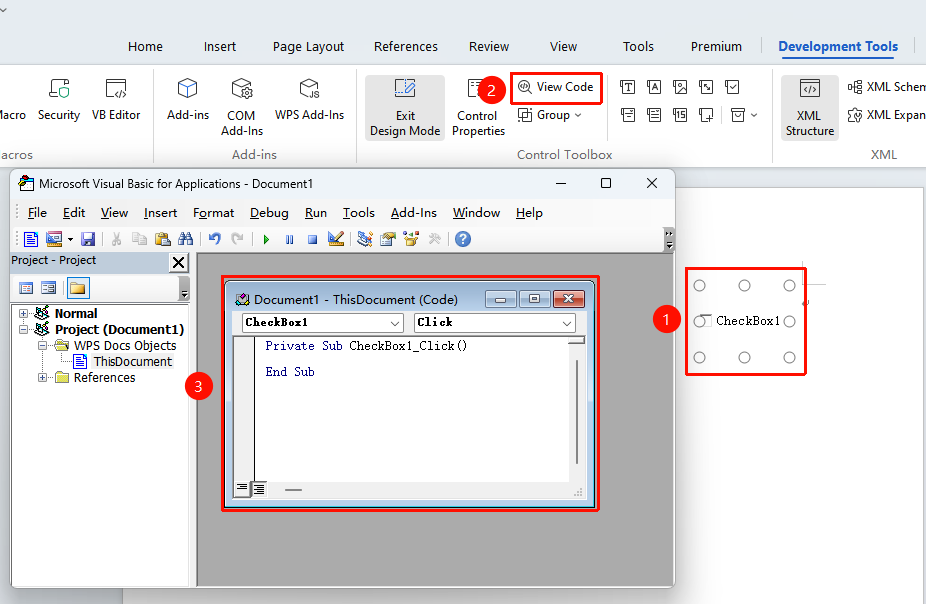Open the Insert menu in VBA editor
Screen dimensions: 926x604
pos(161,213)
